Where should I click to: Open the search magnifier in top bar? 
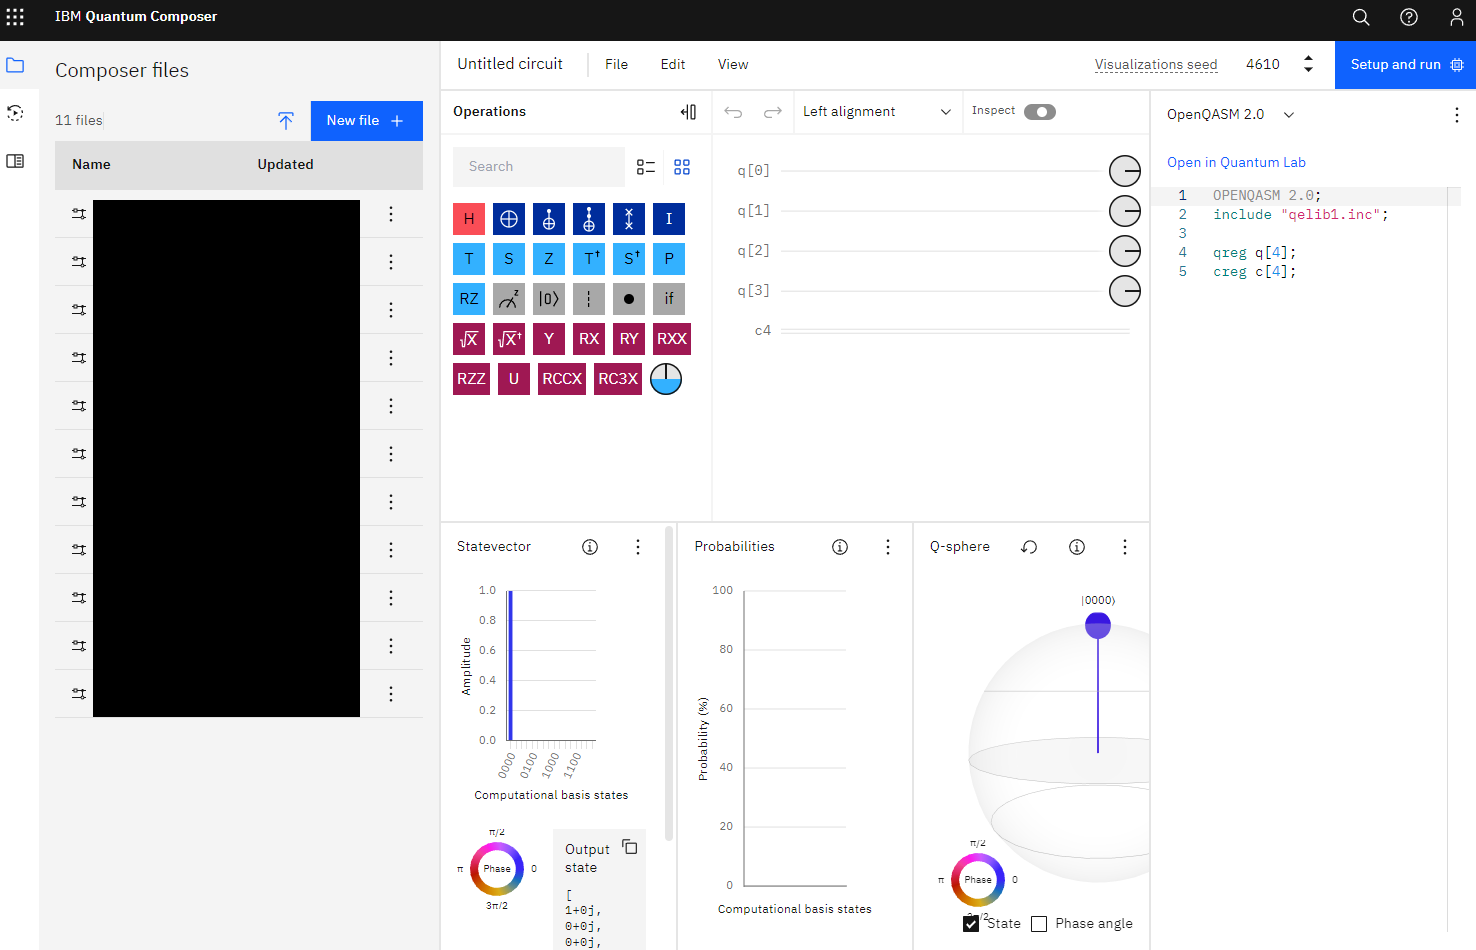coord(1361,17)
